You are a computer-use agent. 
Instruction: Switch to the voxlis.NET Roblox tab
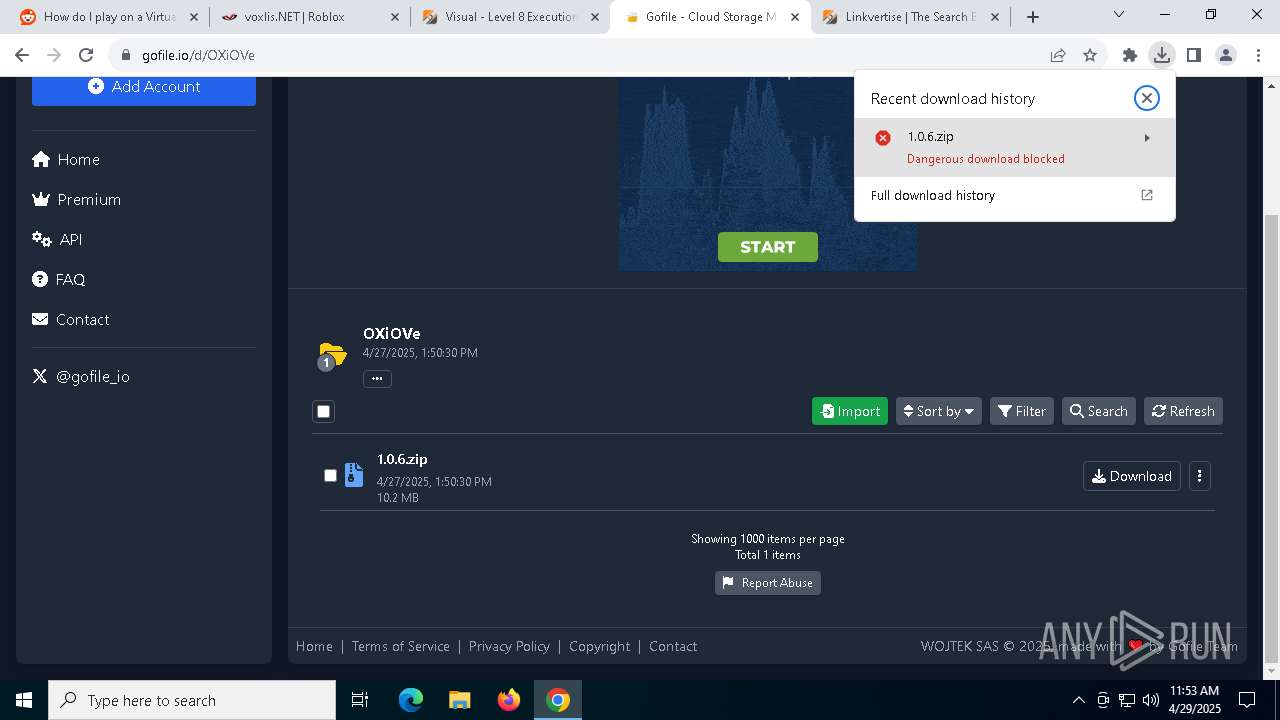click(310, 17)
